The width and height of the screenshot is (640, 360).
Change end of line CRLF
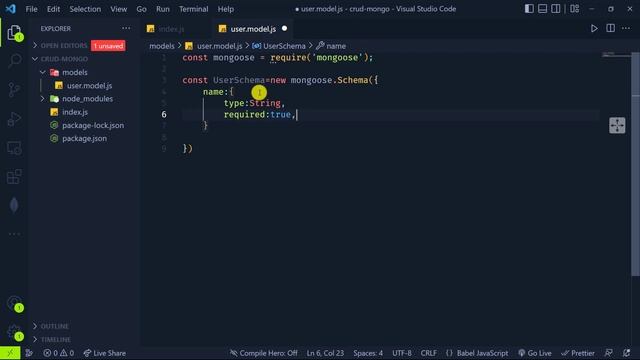click(429, 353)
